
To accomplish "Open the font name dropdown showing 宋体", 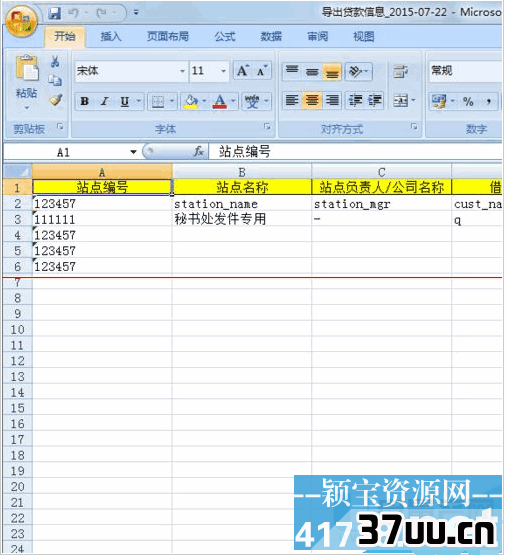I will pos(131,71).
